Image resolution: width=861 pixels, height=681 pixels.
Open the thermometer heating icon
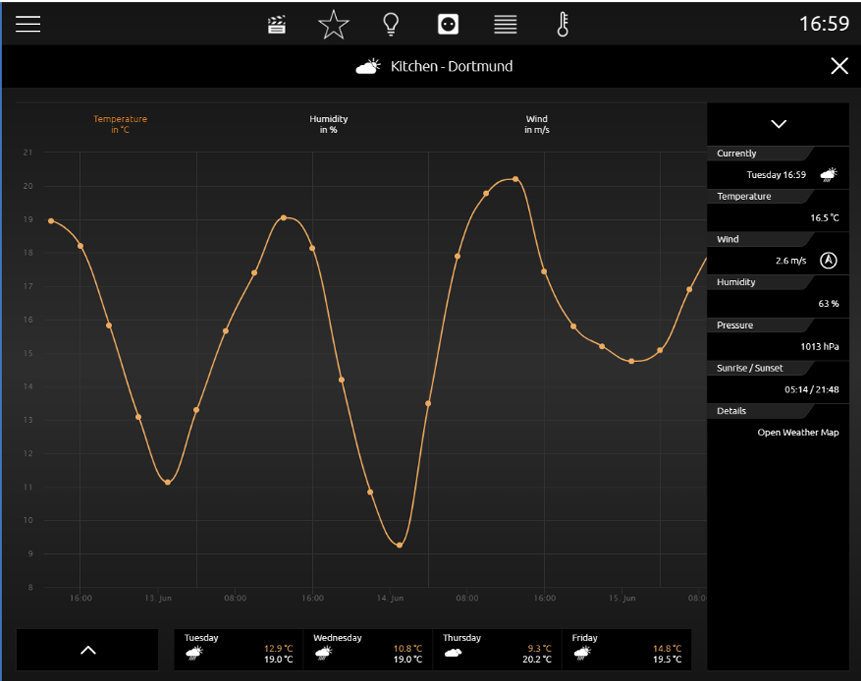(563, 24)
